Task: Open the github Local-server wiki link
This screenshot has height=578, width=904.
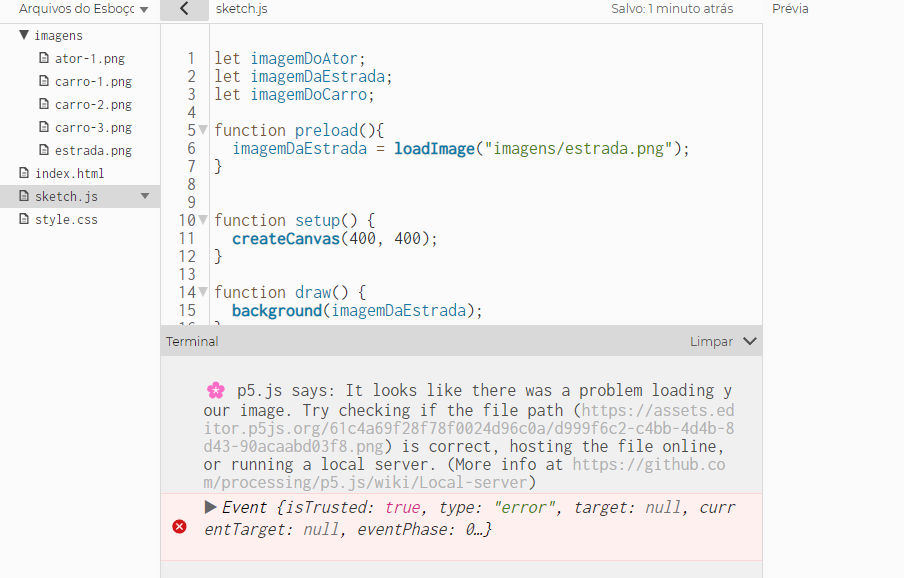Action: click(x=464, y=474)
